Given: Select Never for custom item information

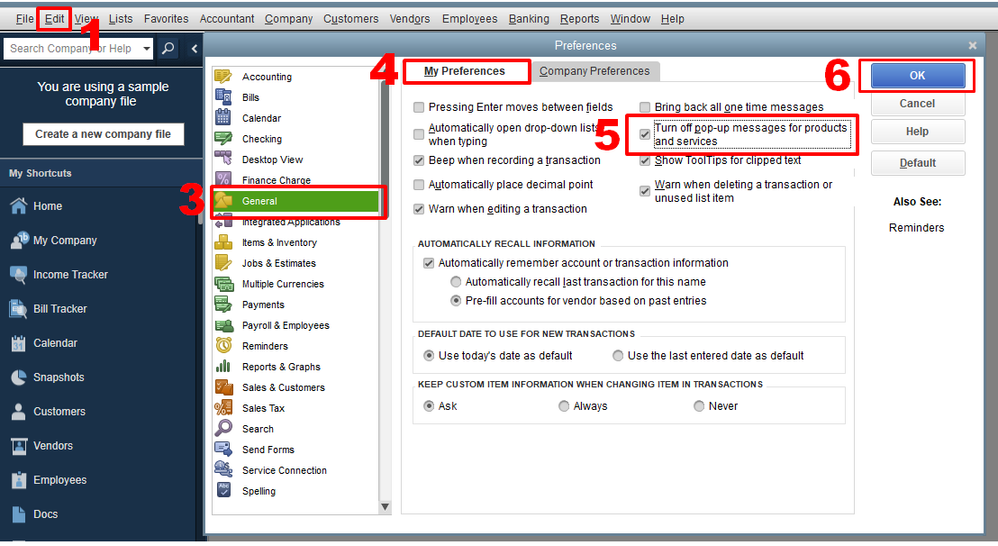Looking at the screenshot, I should [x=699, y=406].
